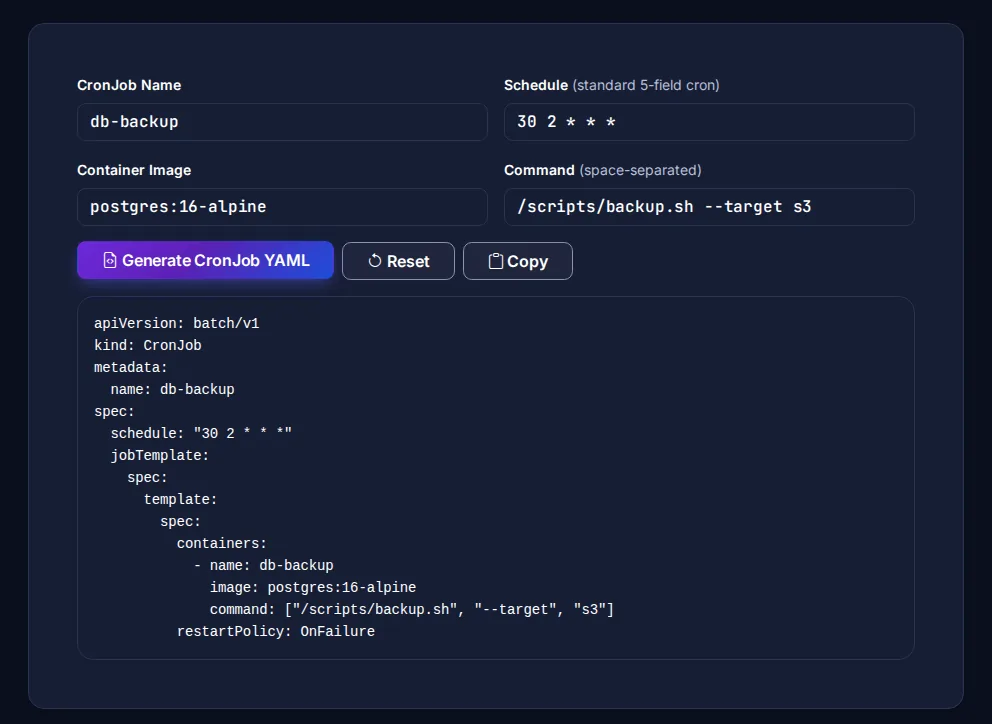Click the 'jobTemplate:' line

159,456
